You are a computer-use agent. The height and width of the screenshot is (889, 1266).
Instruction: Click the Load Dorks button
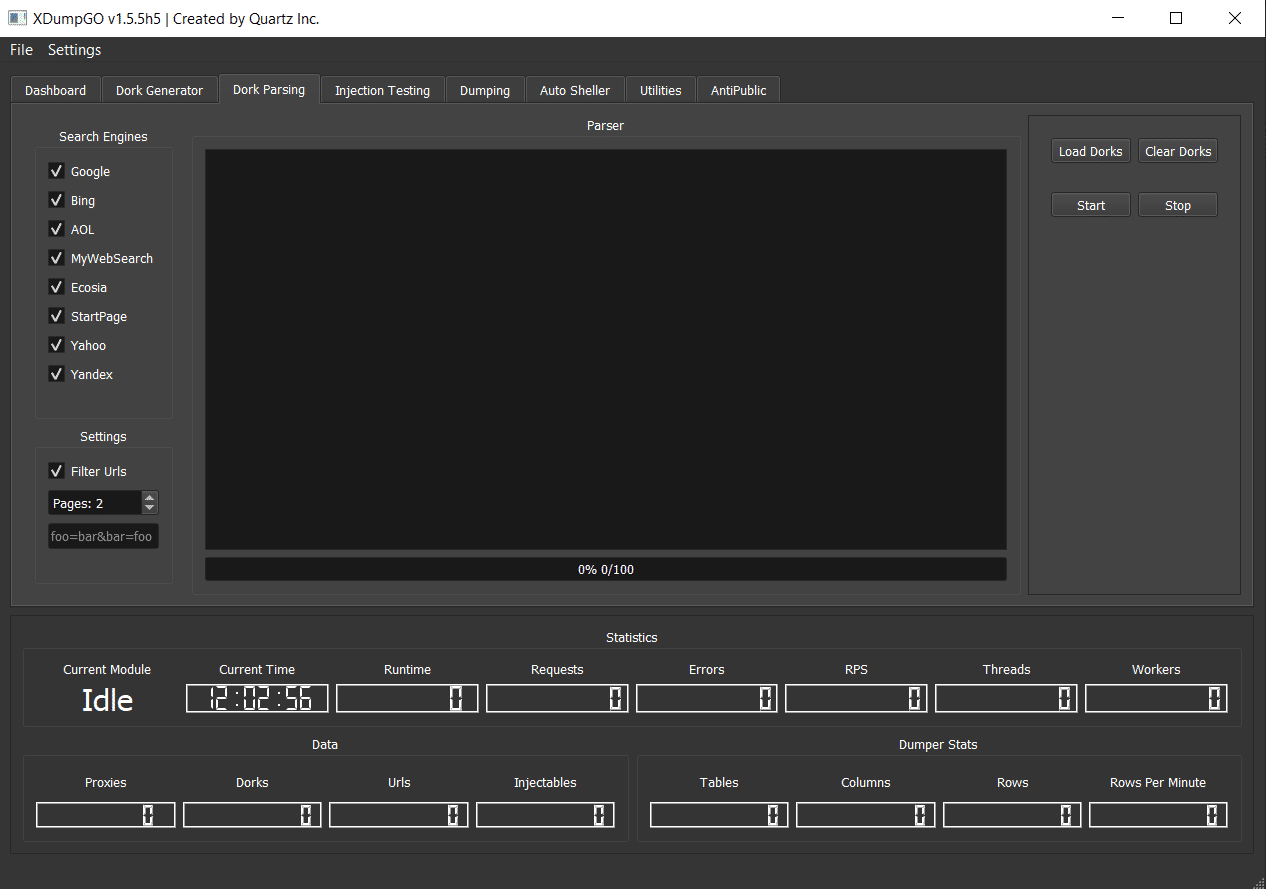click(x=1091, y=151)
